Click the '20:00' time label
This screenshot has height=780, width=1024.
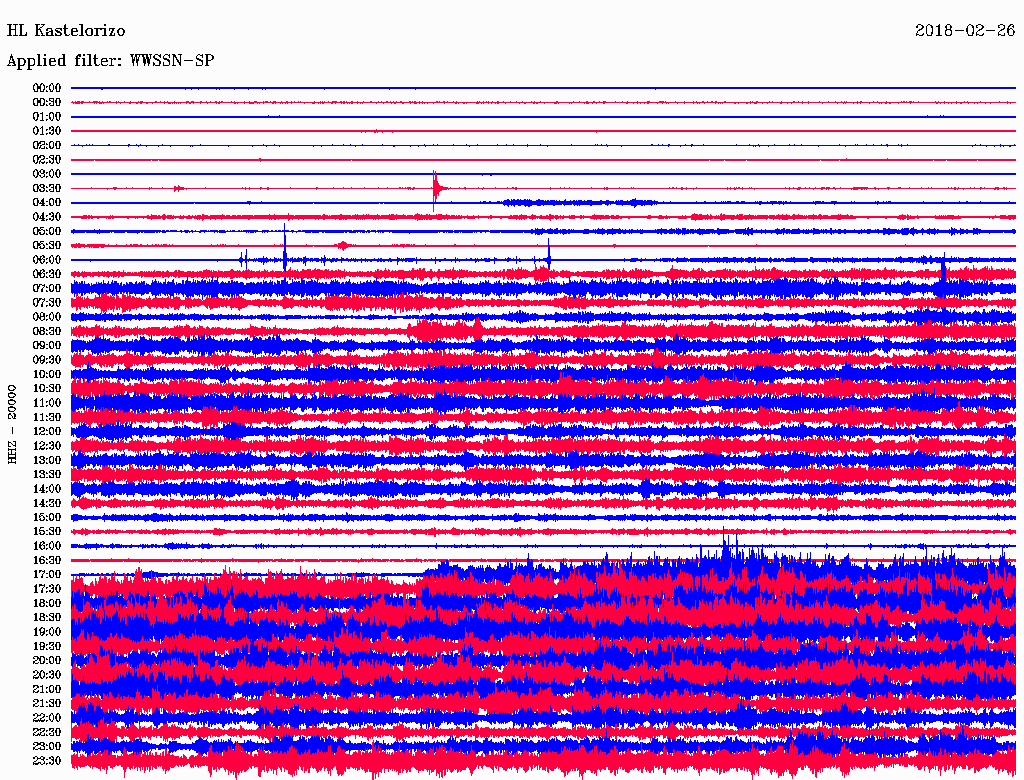(46, 660)
